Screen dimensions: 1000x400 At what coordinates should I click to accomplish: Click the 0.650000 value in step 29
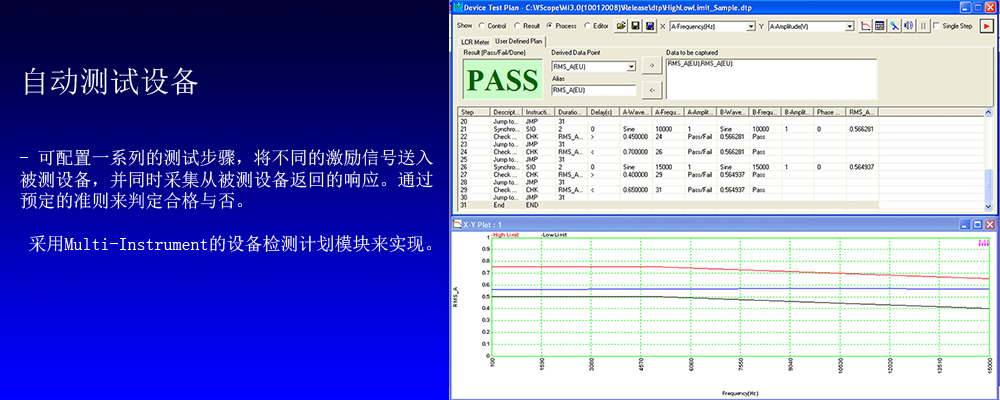point(634,190)
